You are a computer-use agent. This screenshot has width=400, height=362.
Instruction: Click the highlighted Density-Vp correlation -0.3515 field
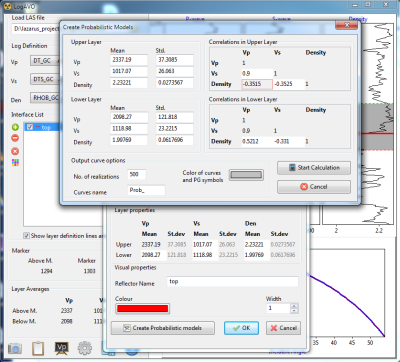pyautogui.click(x=257, y=84)
